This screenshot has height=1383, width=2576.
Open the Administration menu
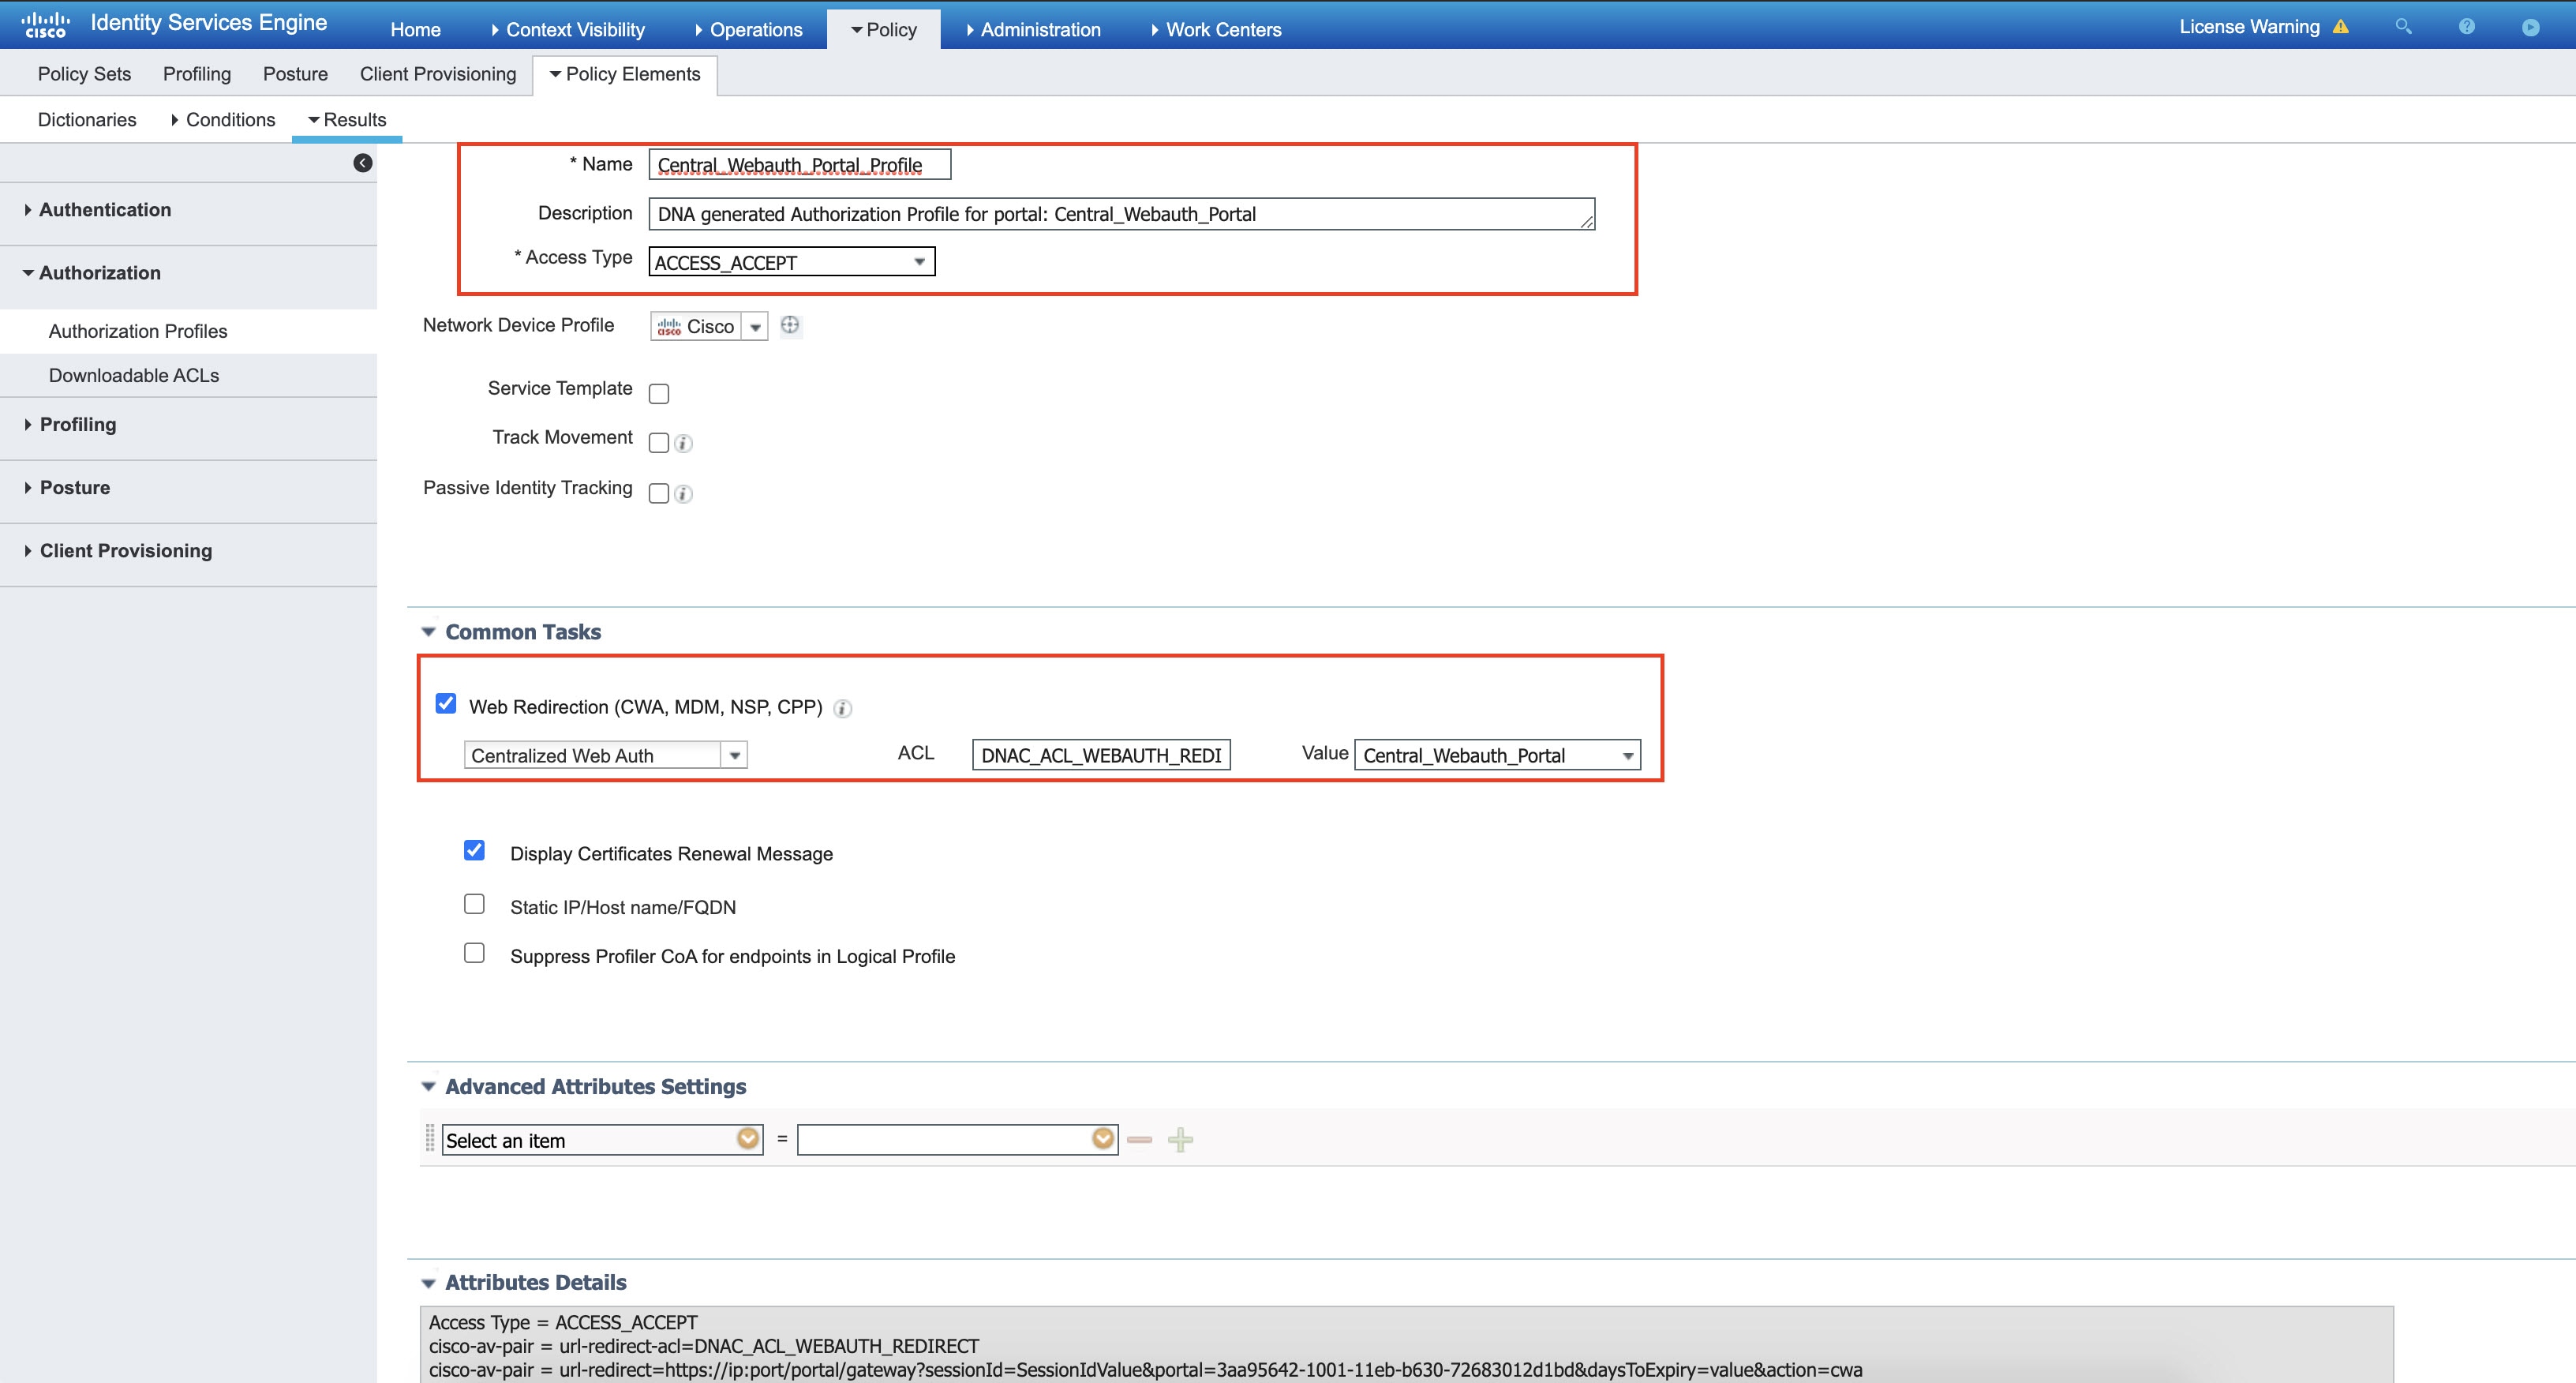click(x=1034, y=30)
